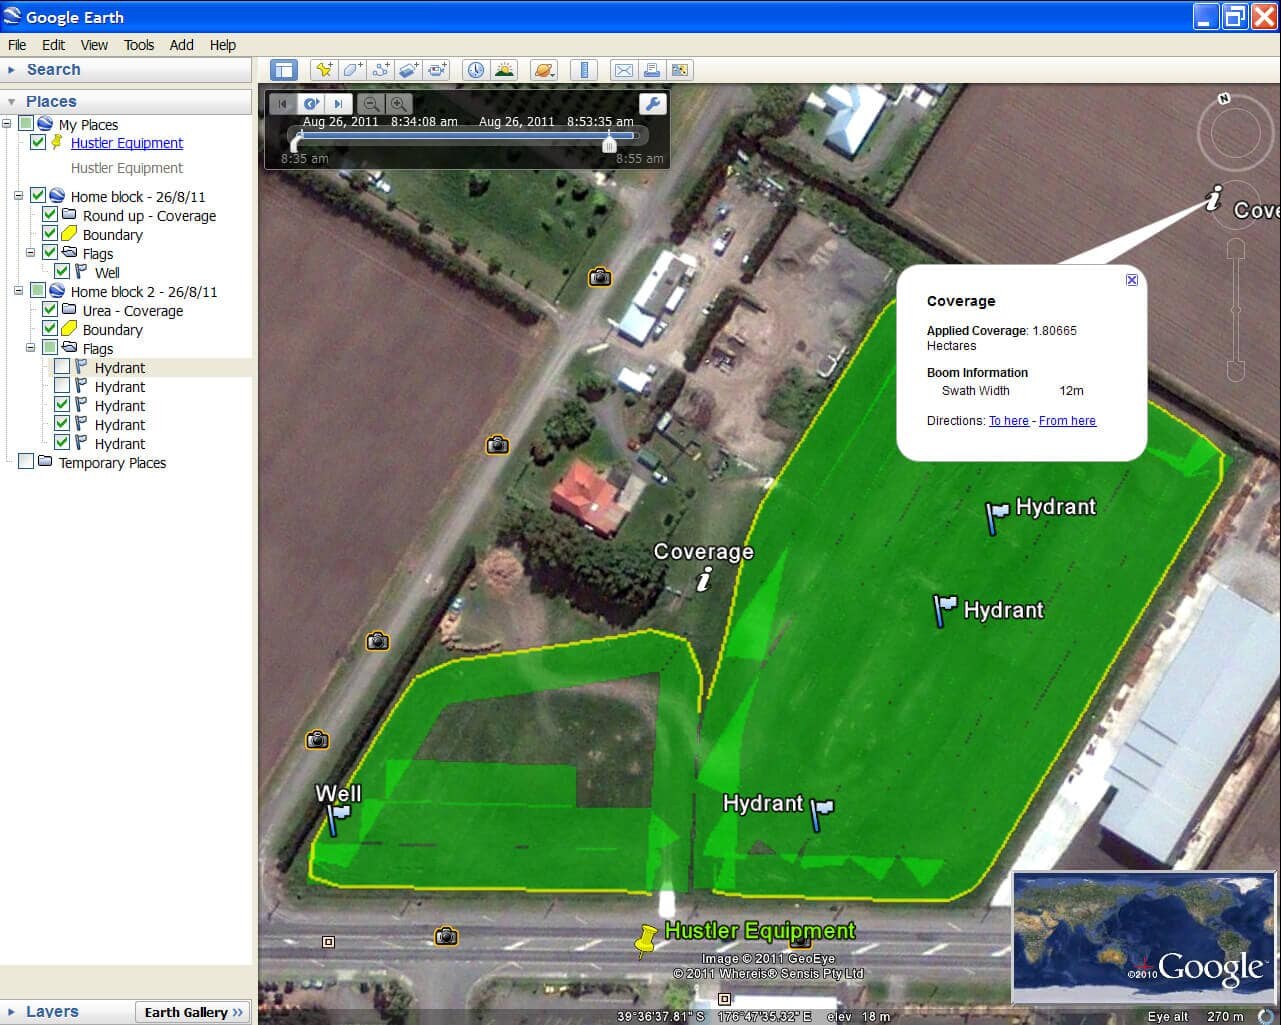
Task: Check the highlighted Hydrant row checkbox
Action: pos(62,367)
